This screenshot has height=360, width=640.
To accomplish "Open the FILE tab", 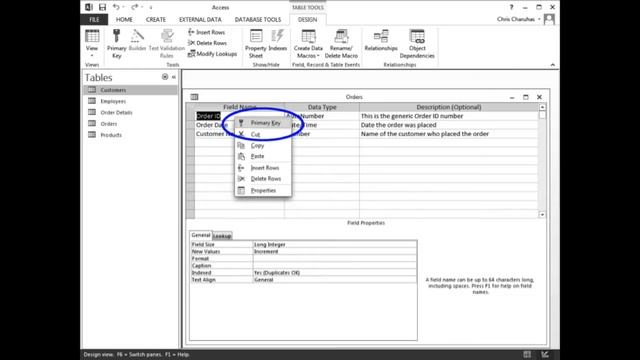I will tap(94, 20).
